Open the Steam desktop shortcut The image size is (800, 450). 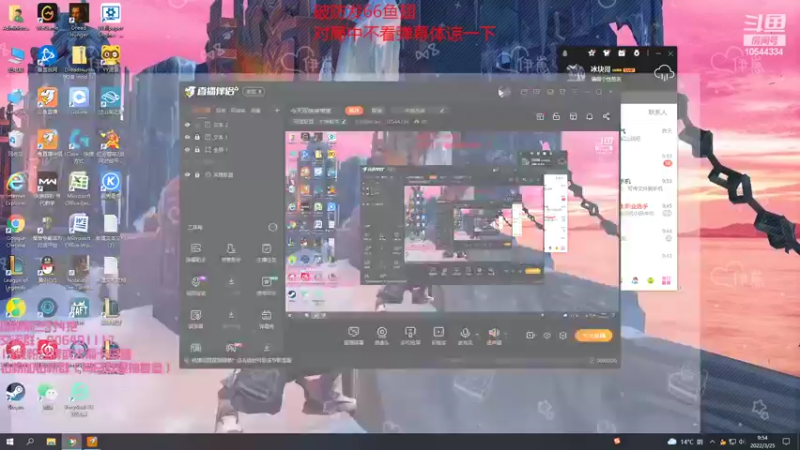16,396
